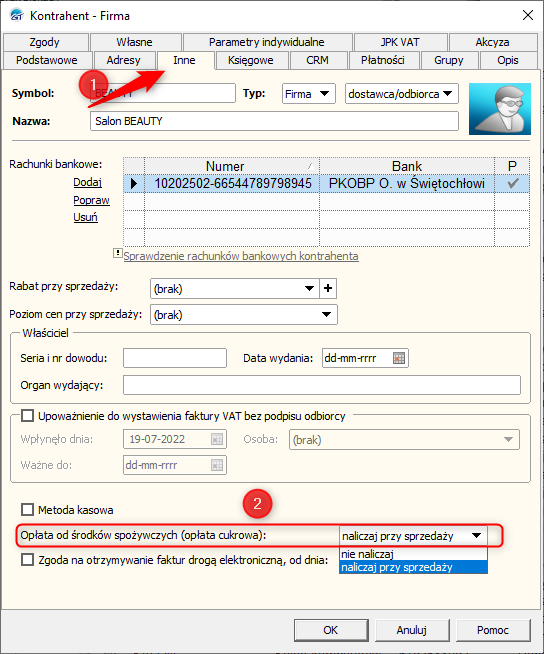Image resolution: width=544 pixels, height=654 pixels.
Task: Expand Poziom cen przy sprzedaży dropdown
Action: pos(327,314)
